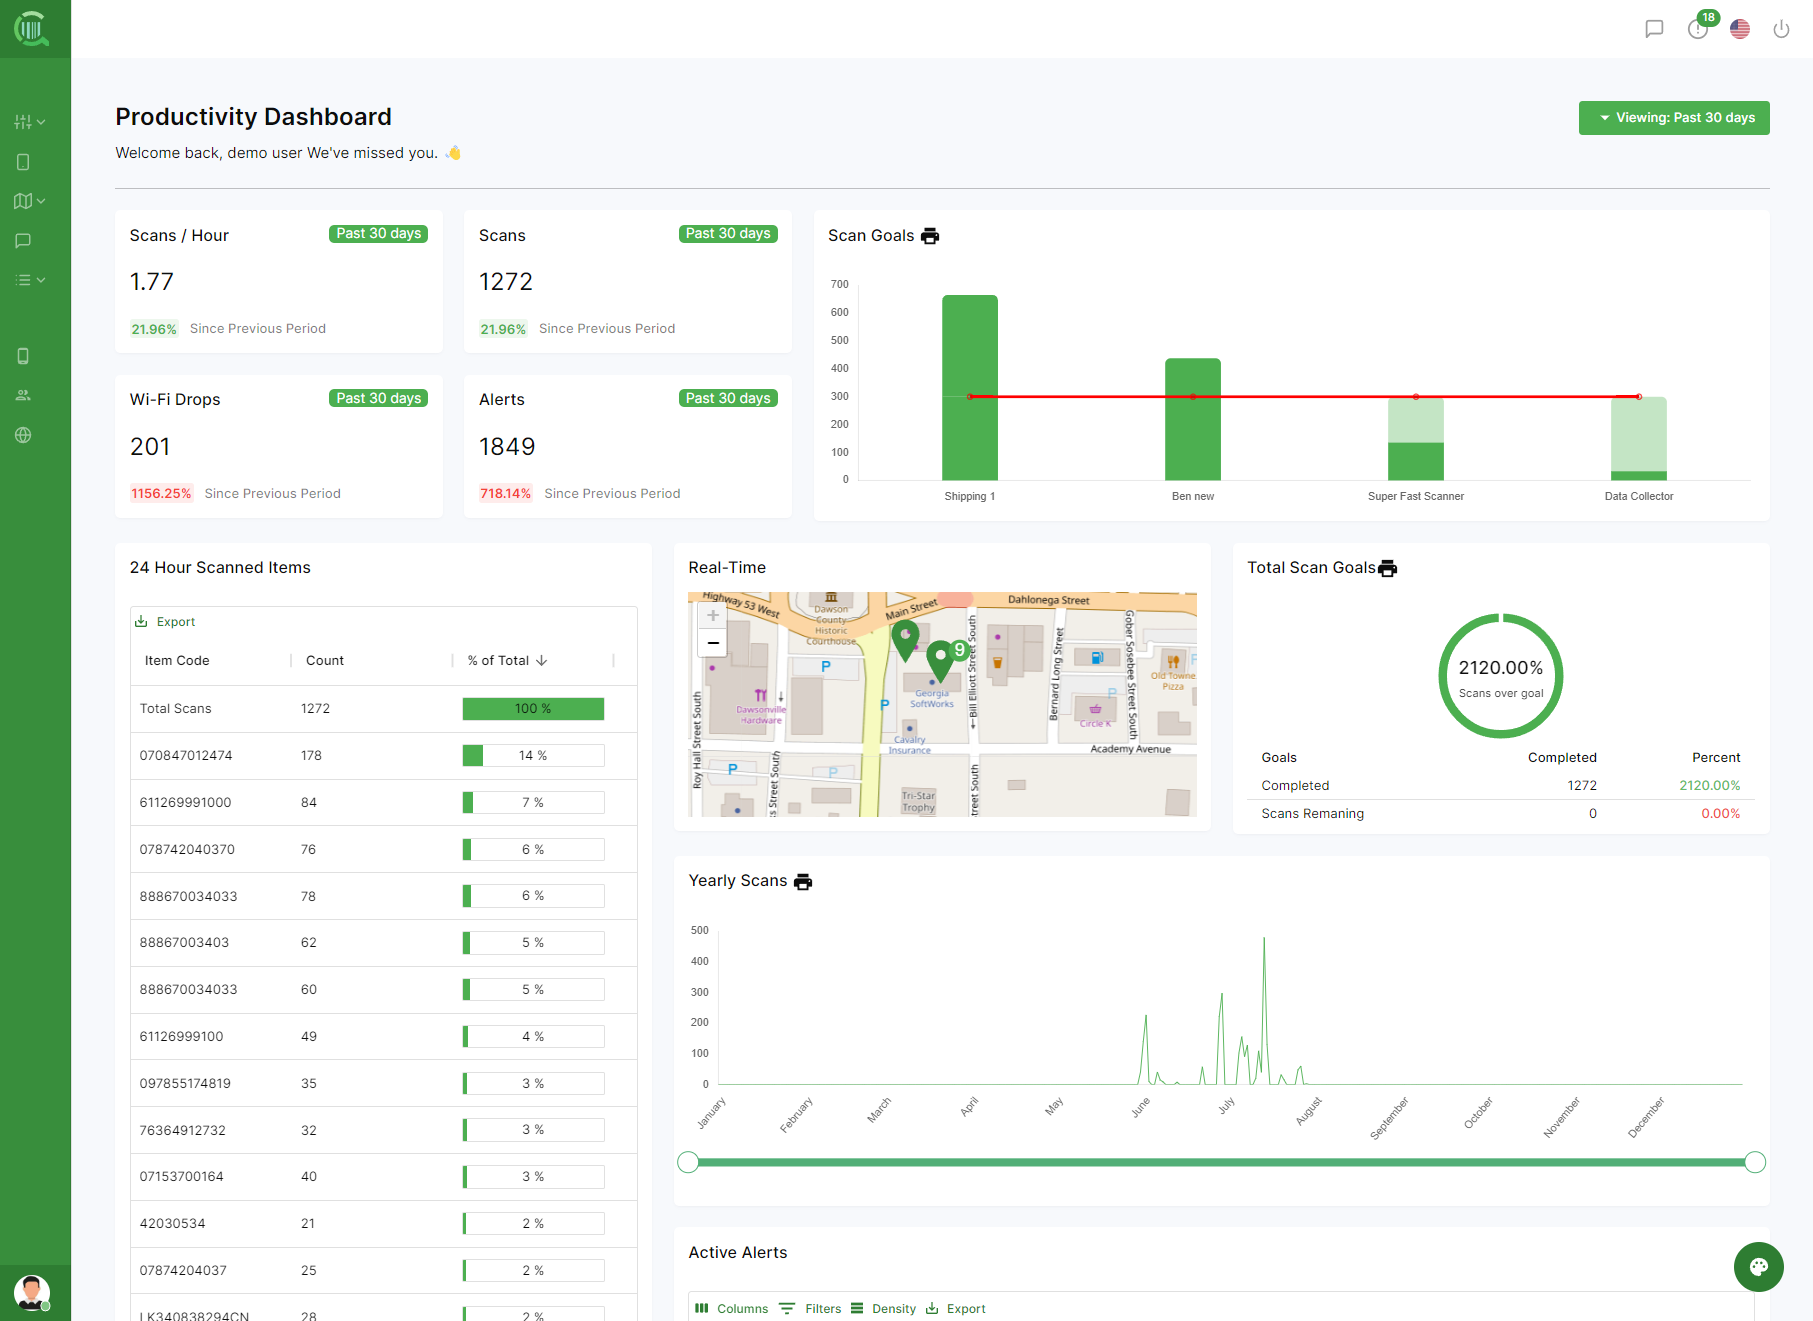Open the globe icon in sidebar

(x=23, y=435)
